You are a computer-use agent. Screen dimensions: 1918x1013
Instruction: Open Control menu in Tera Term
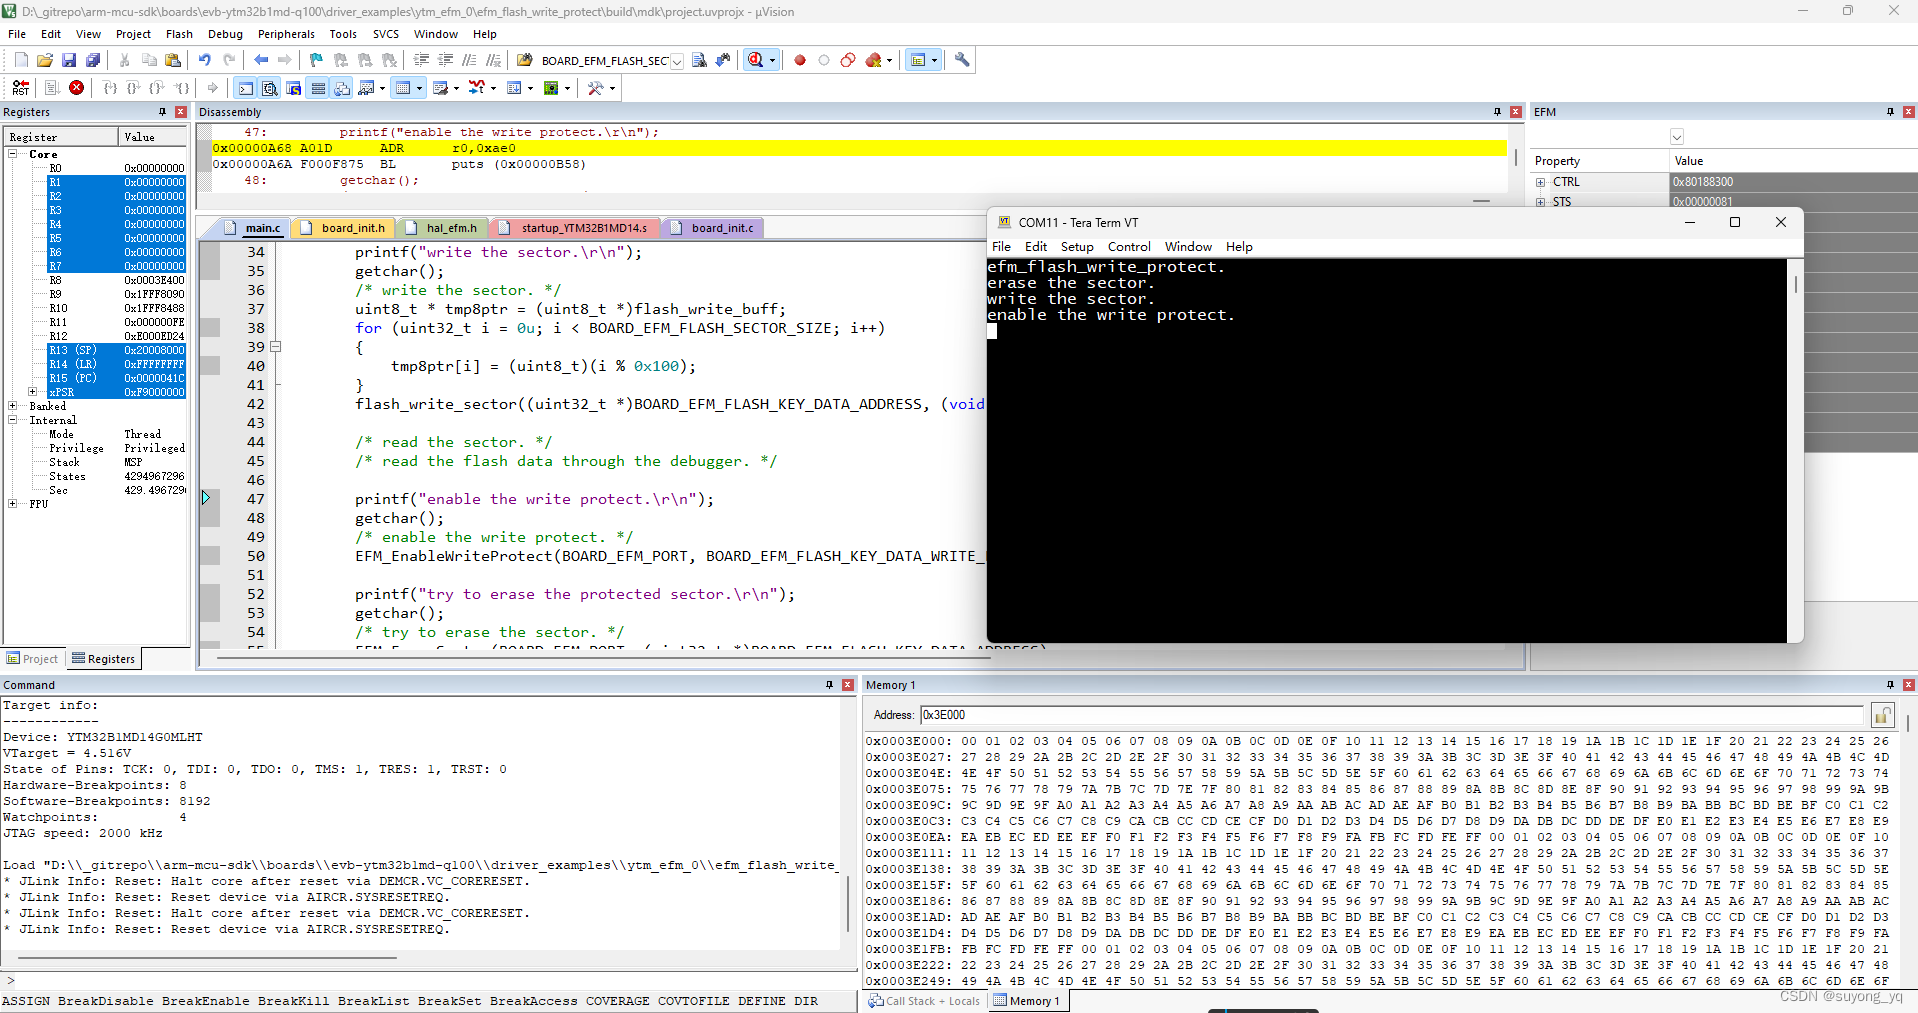tap(1129, 247)
